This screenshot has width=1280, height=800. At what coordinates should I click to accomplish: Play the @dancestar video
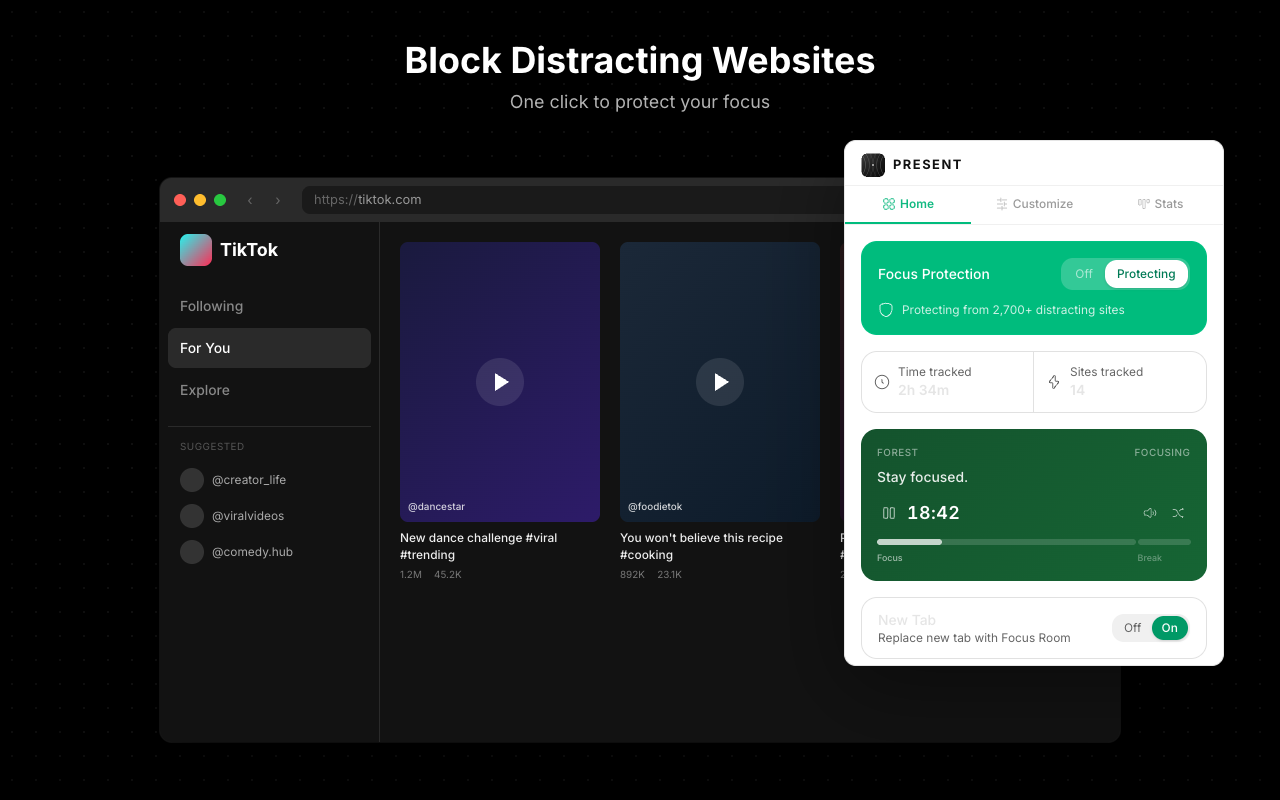click(500, 382)
